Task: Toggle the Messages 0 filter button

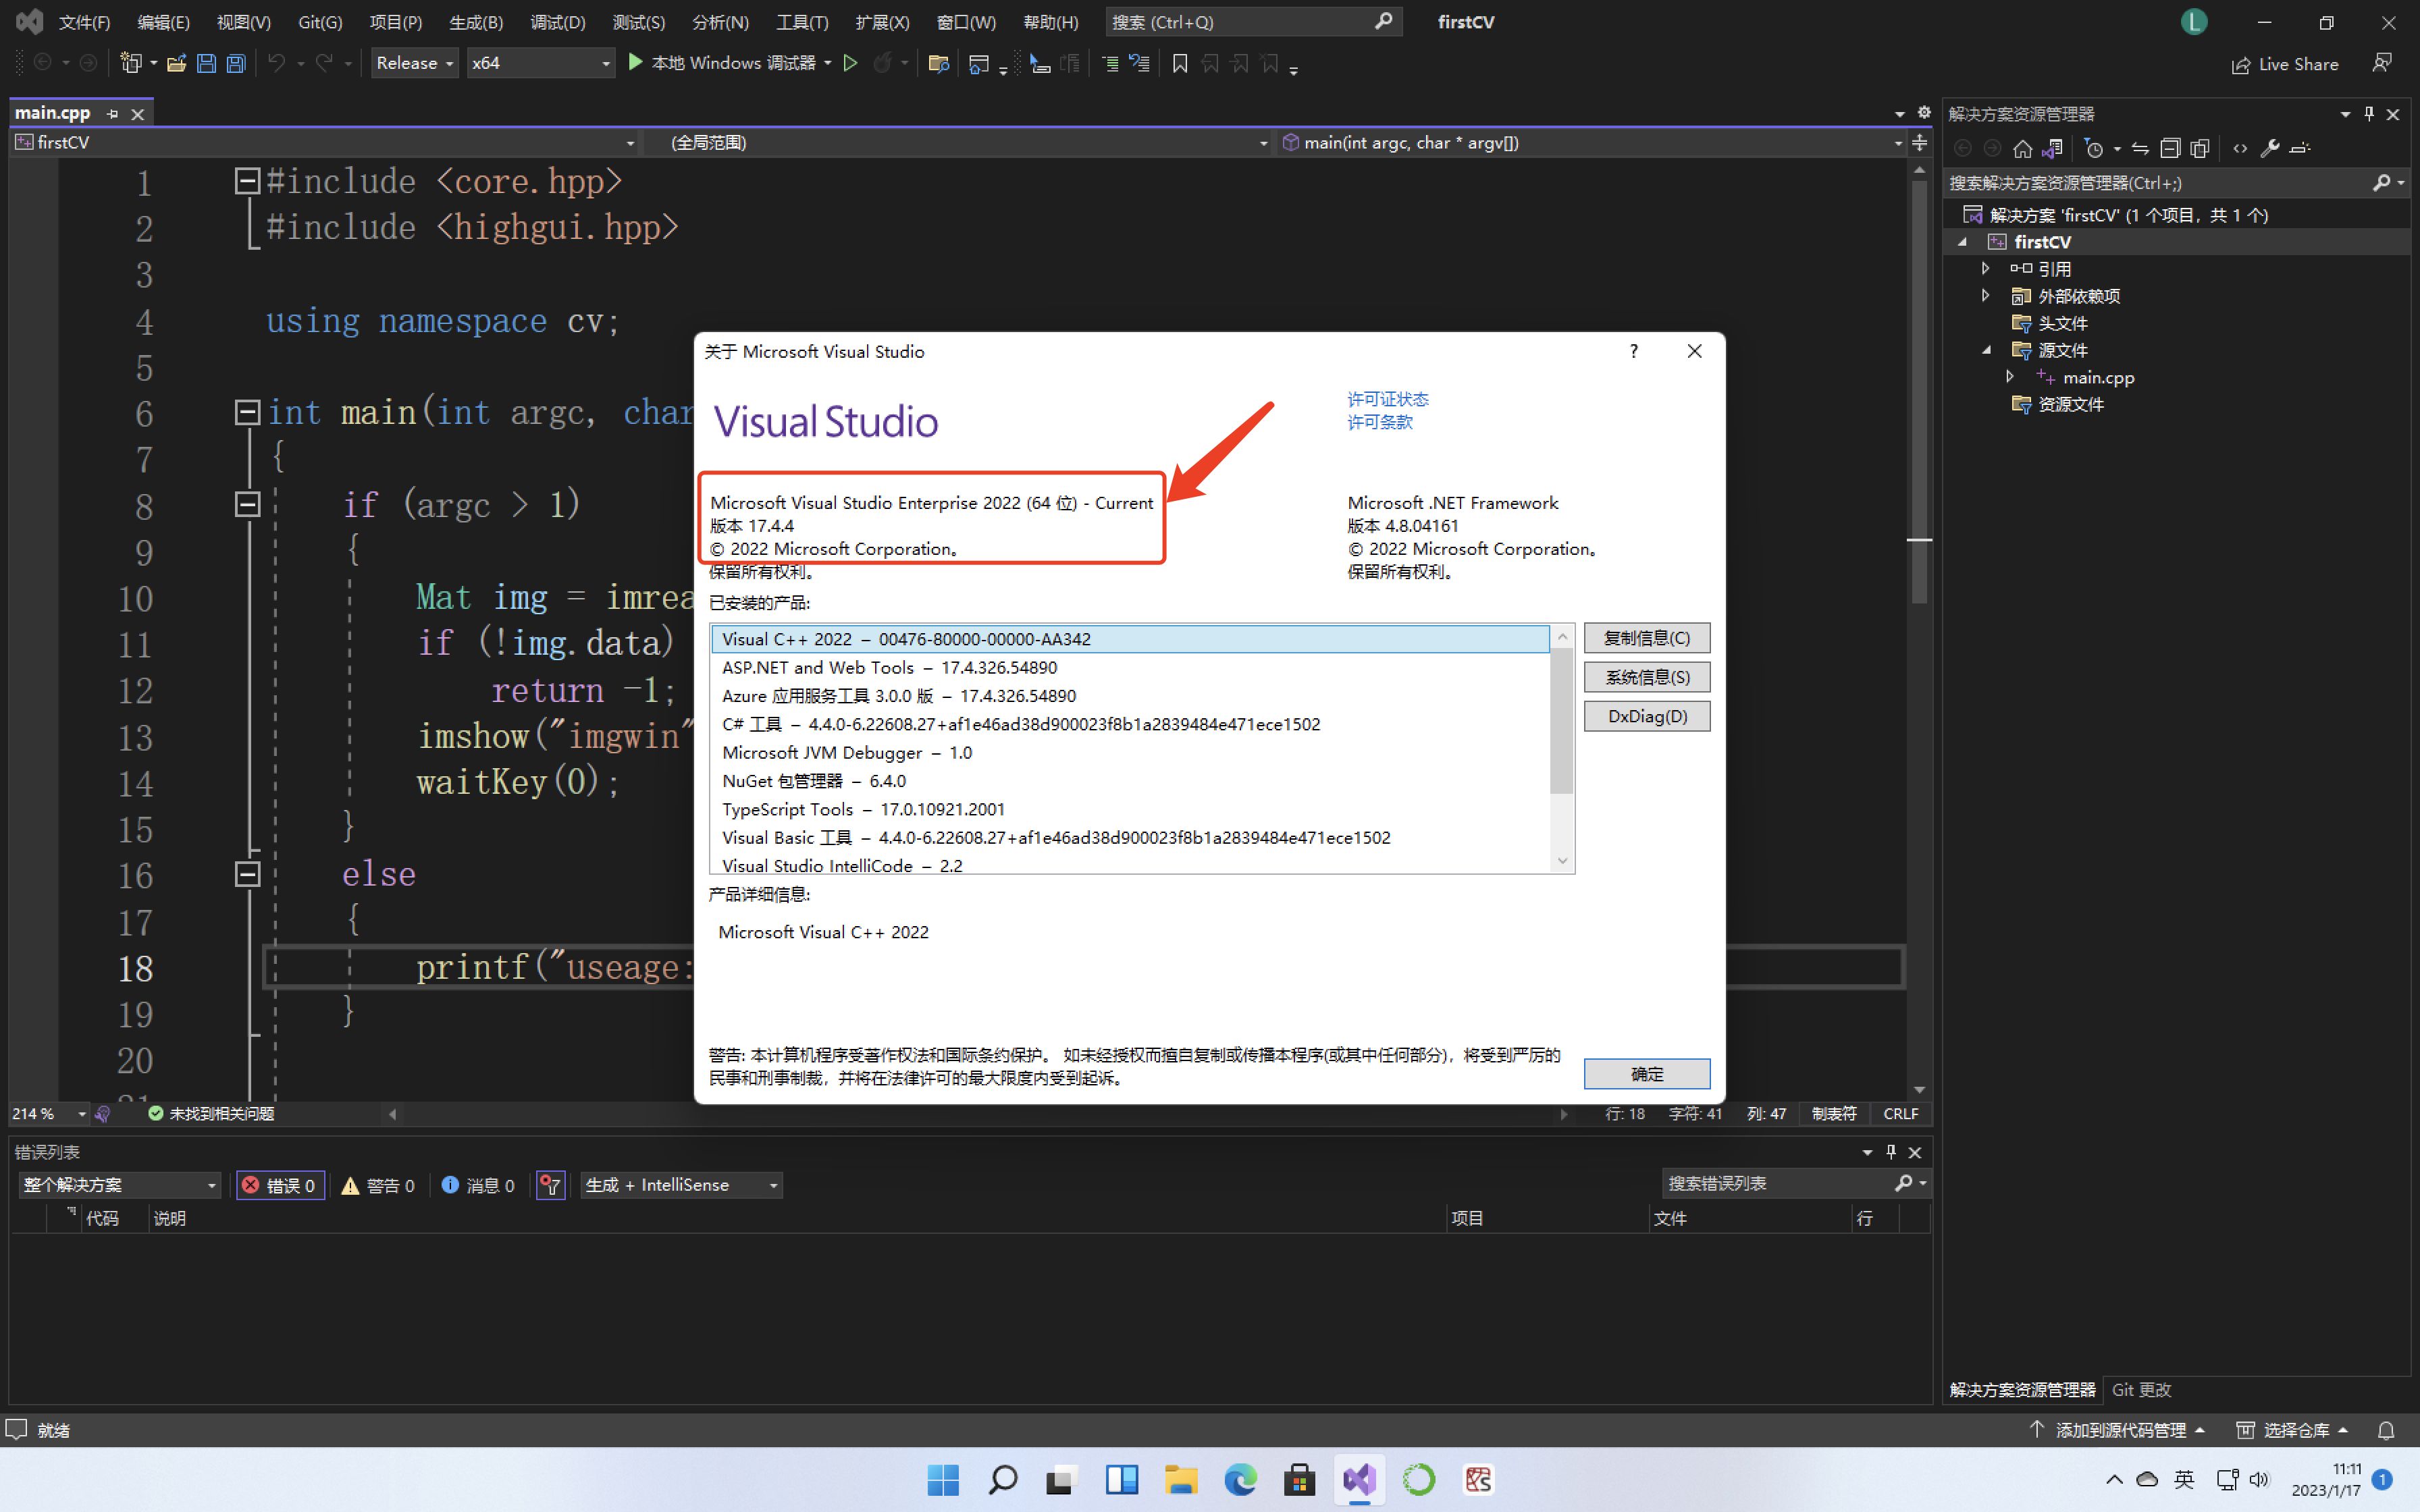Action: click(x=478, y=1185)
